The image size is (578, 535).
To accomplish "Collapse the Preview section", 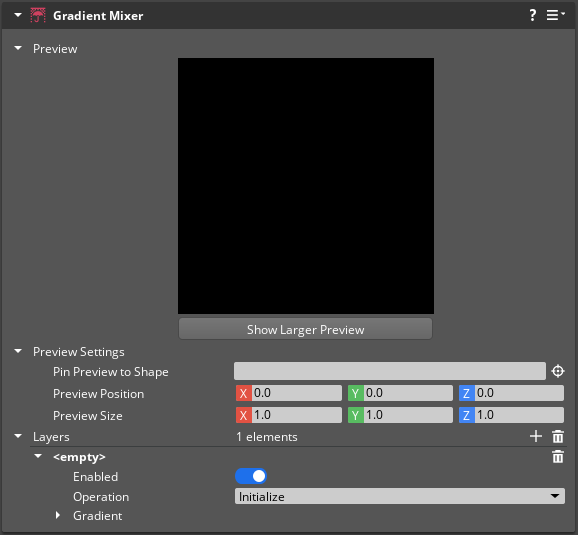I will 18,48.
